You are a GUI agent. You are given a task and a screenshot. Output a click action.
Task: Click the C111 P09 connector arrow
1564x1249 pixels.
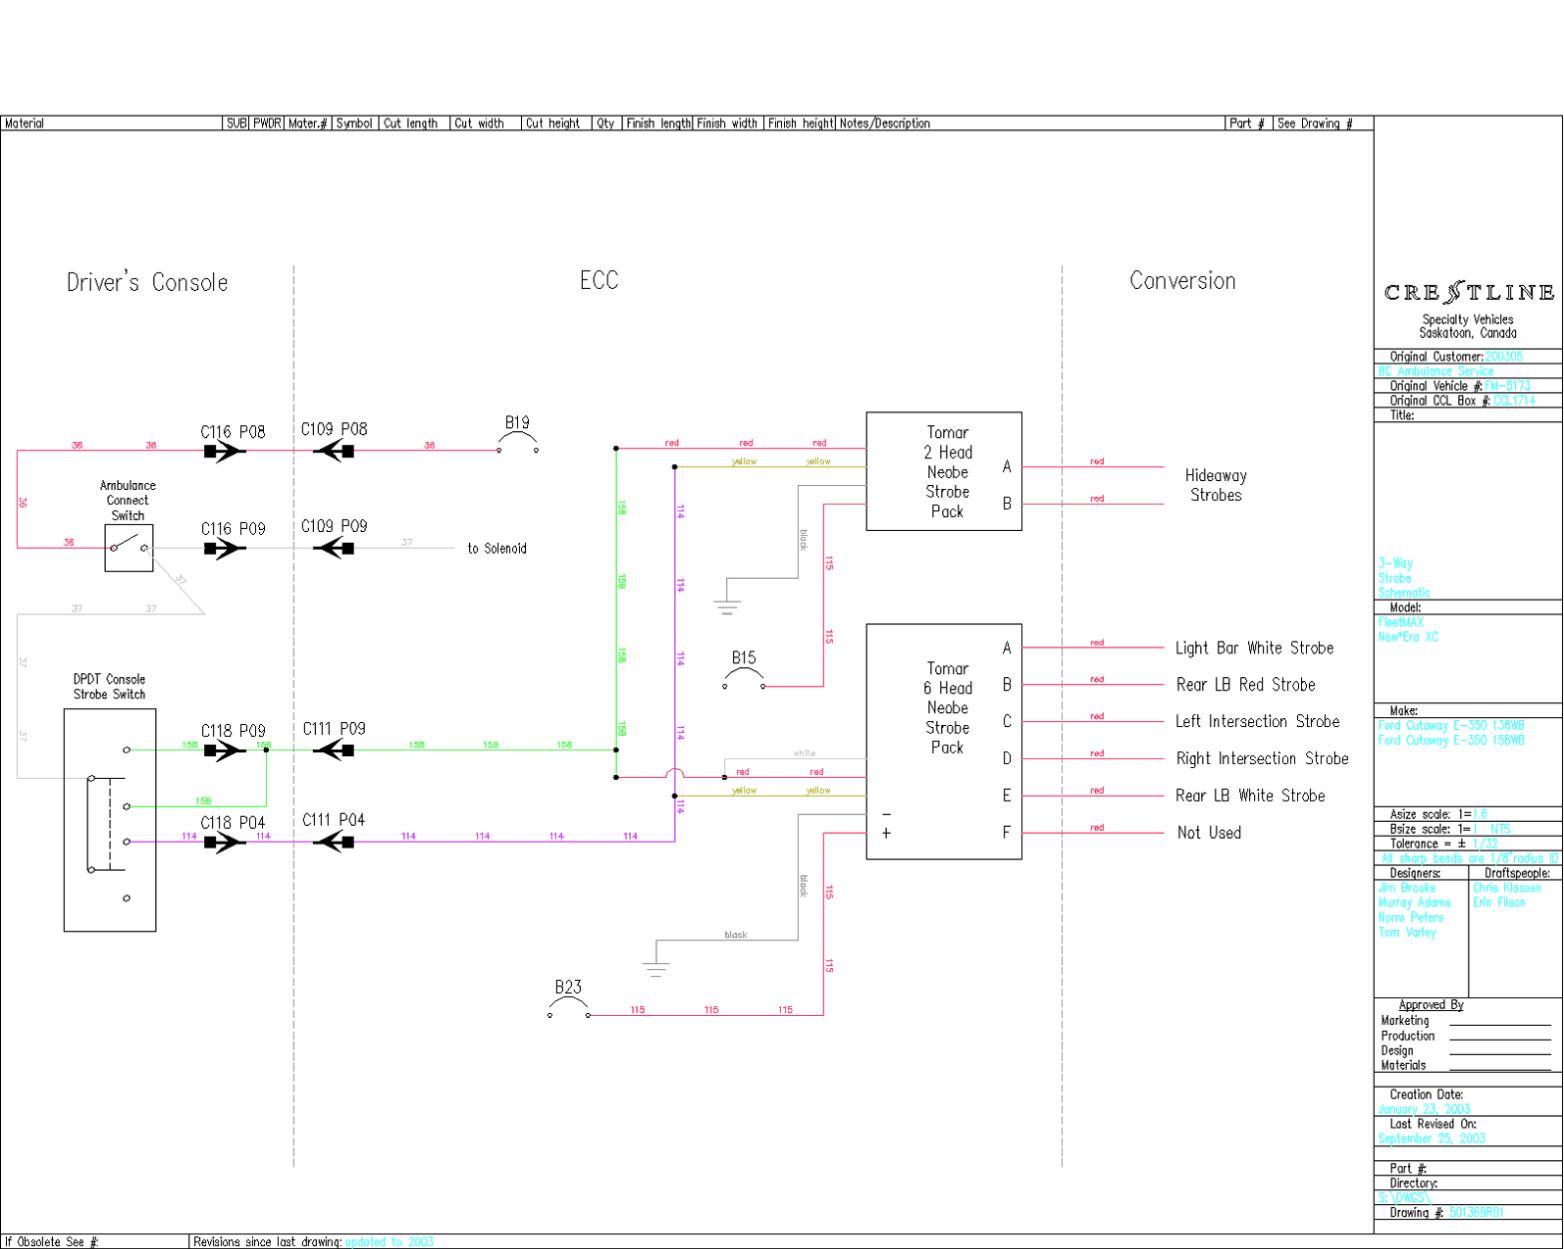[x=334, y=750]
